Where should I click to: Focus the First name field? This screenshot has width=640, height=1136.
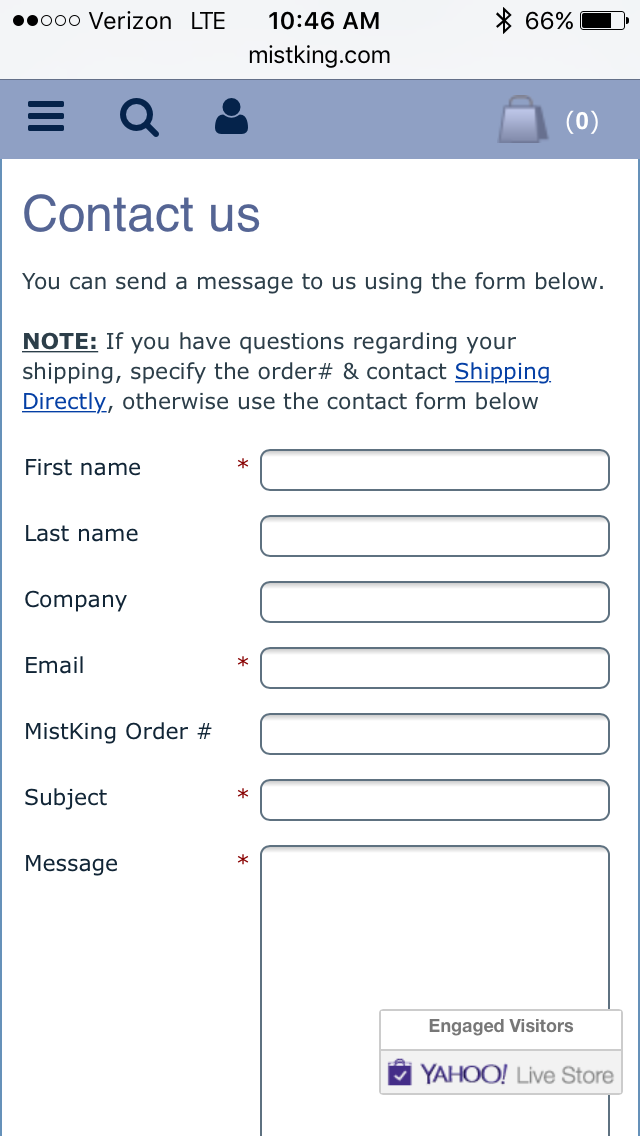coord(435,470)
